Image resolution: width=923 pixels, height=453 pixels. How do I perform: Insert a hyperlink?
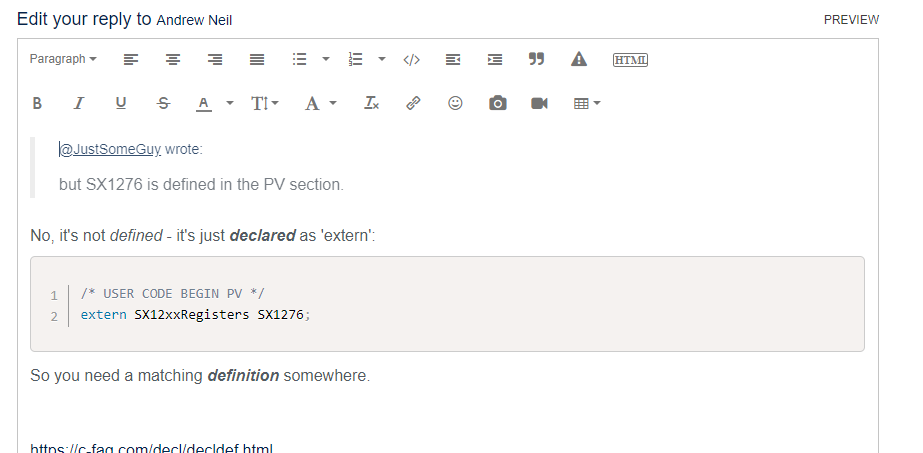413,103
